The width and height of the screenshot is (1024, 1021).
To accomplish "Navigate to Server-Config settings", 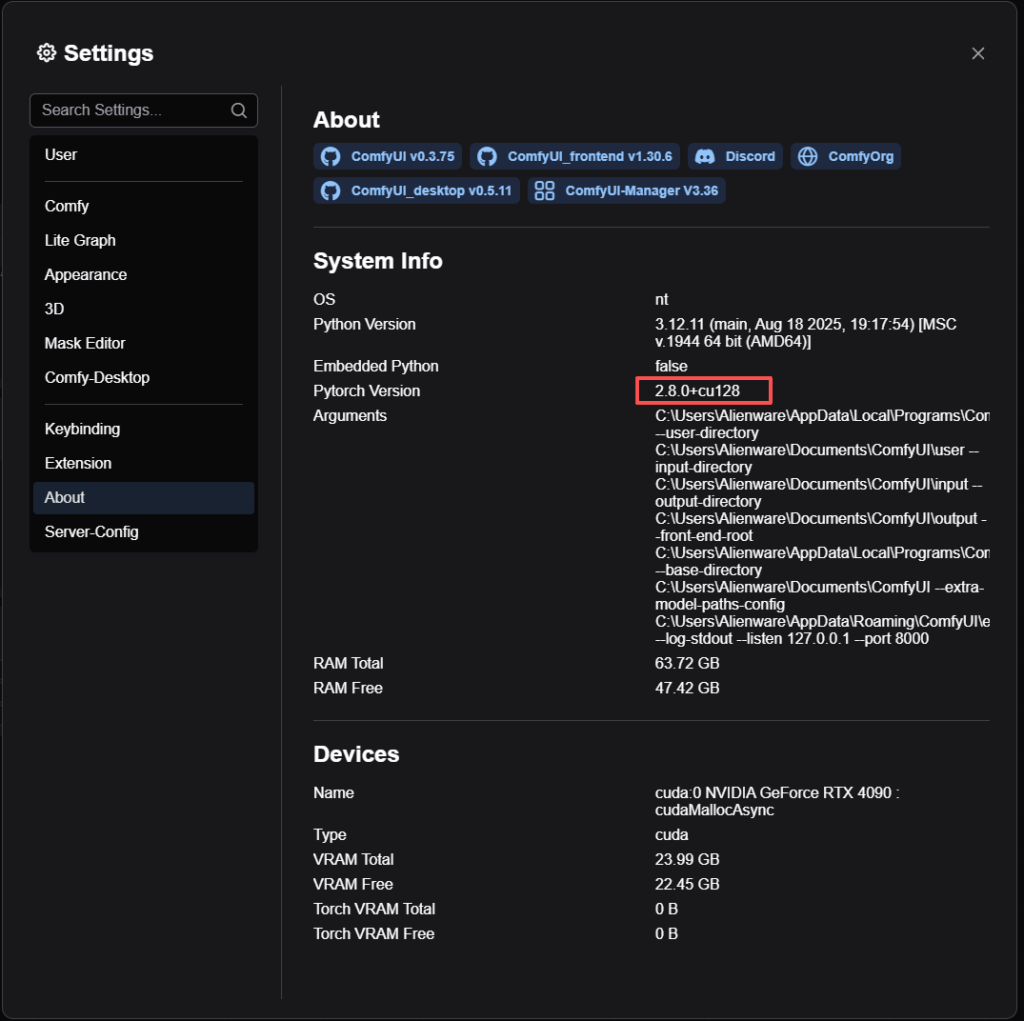I will point(91,532).
